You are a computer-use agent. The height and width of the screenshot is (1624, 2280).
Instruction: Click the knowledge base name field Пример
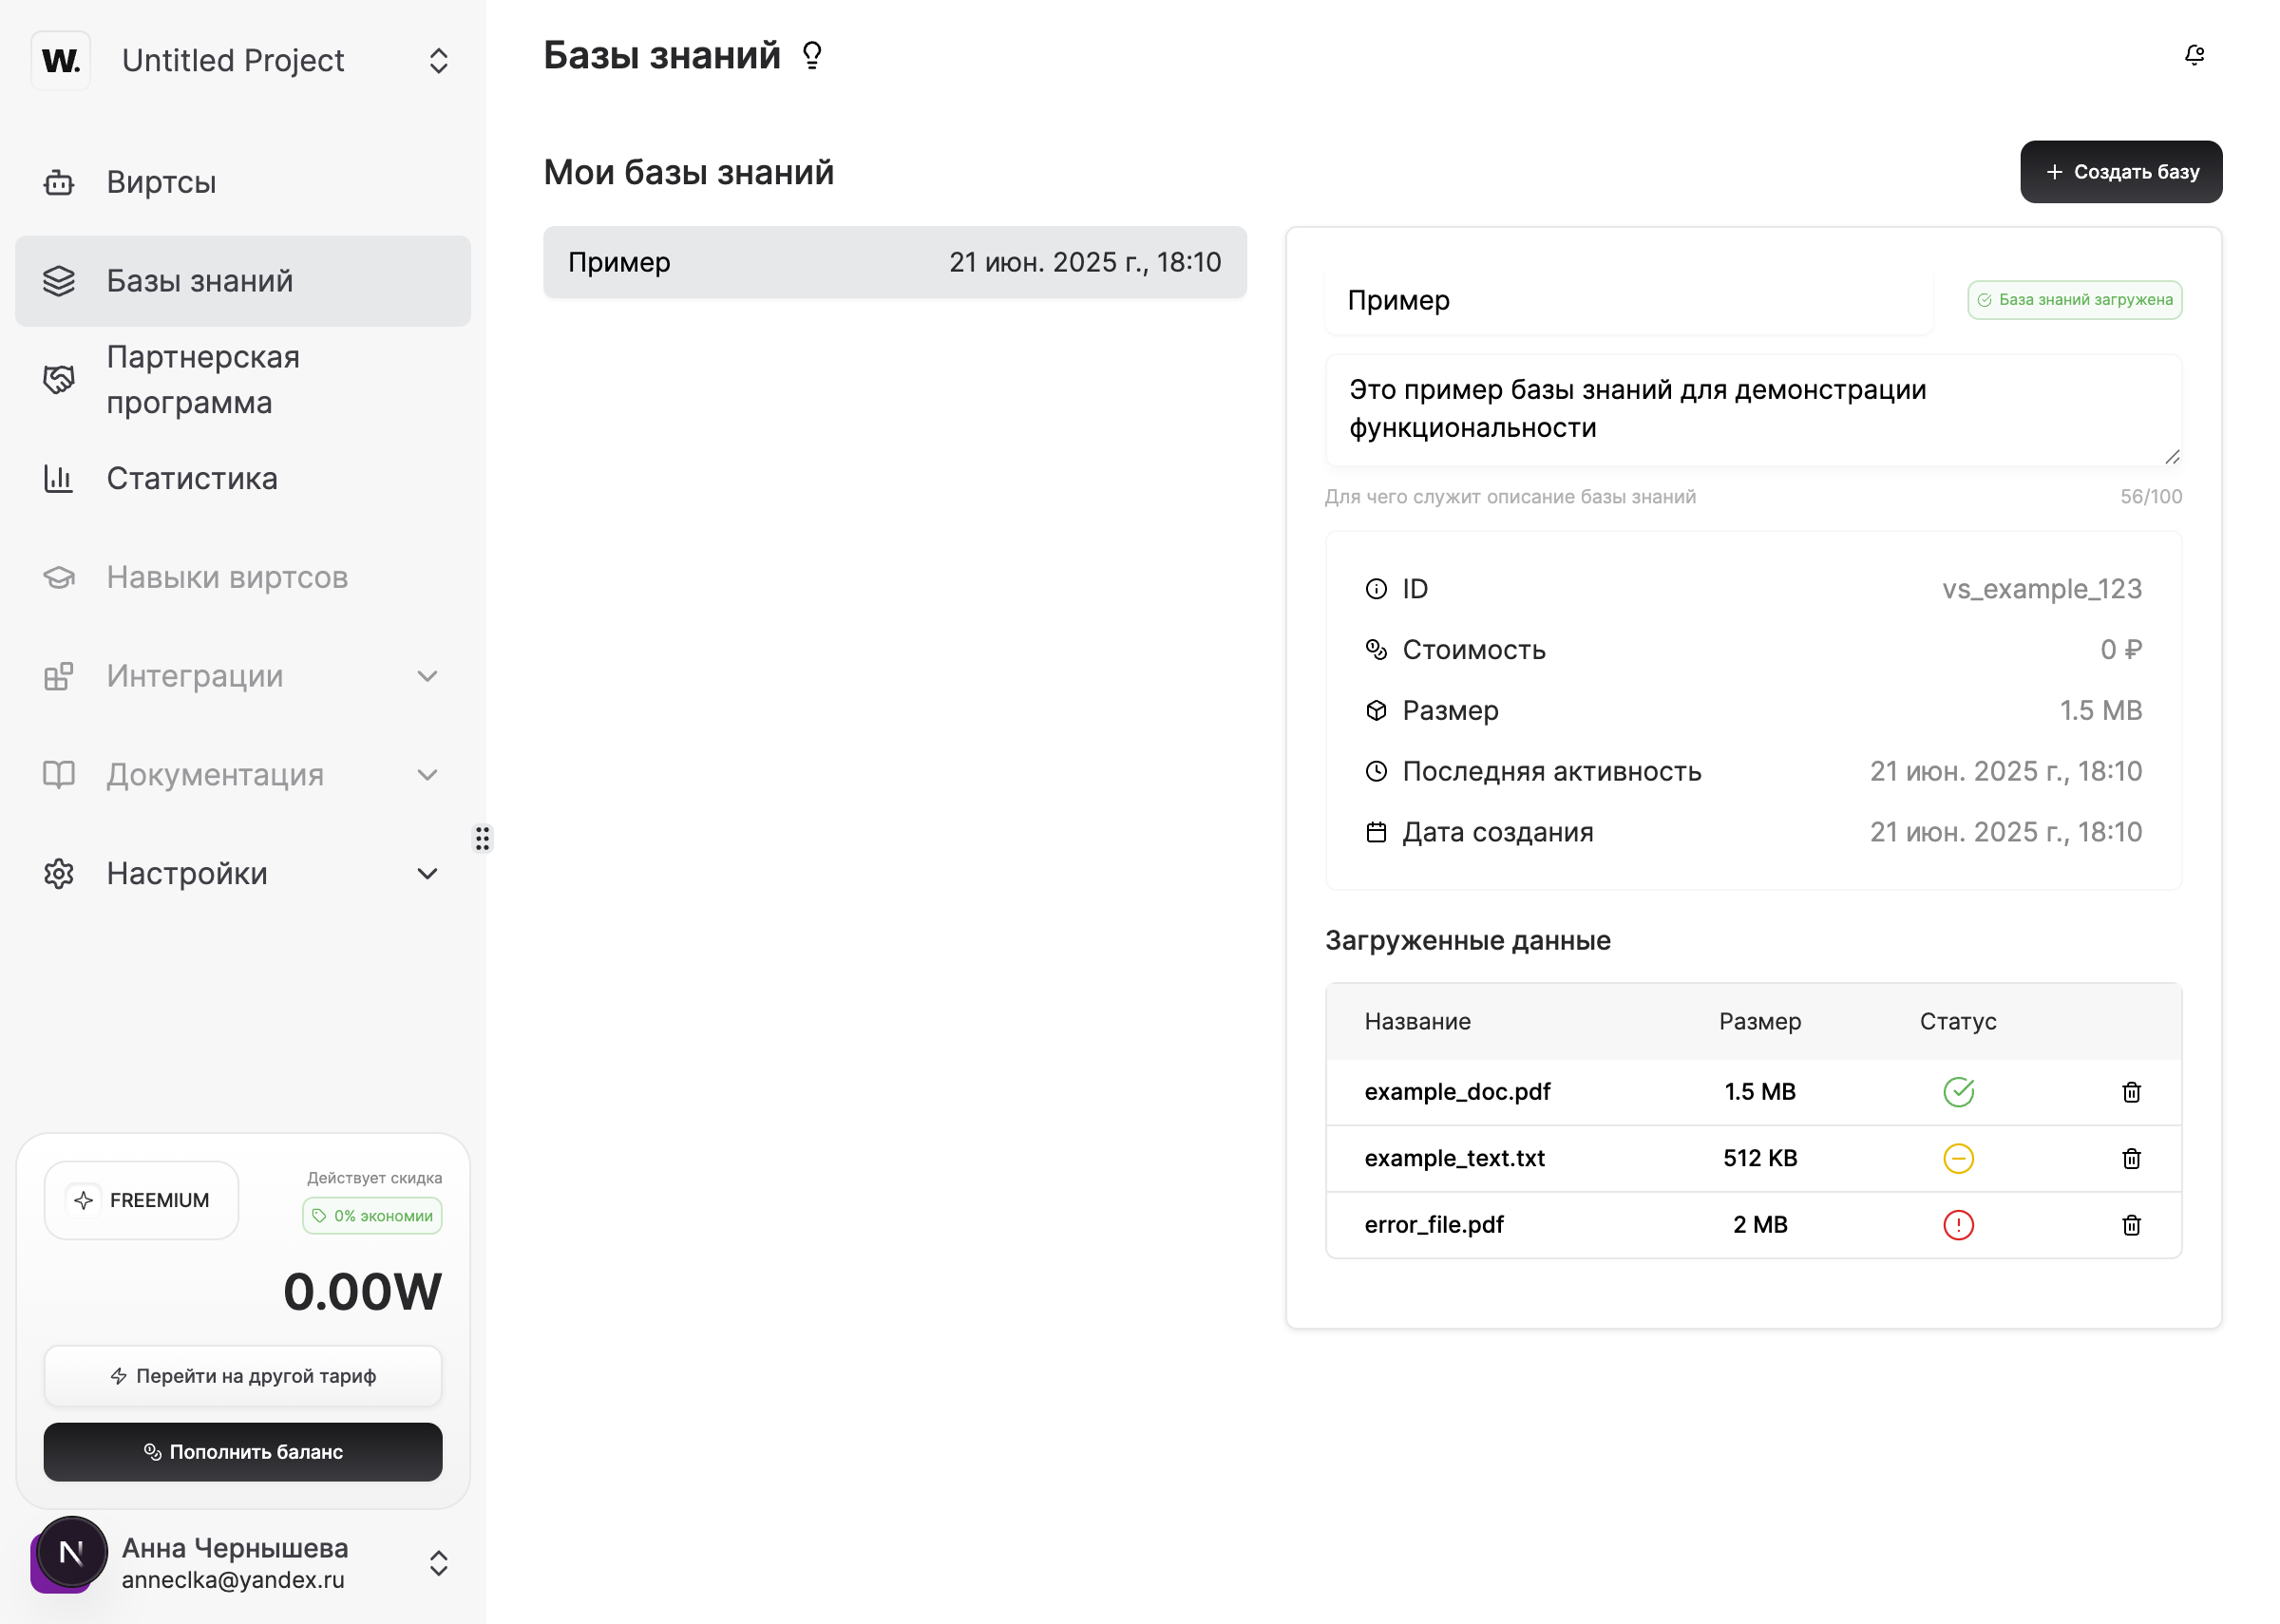tap(1629, 300)
